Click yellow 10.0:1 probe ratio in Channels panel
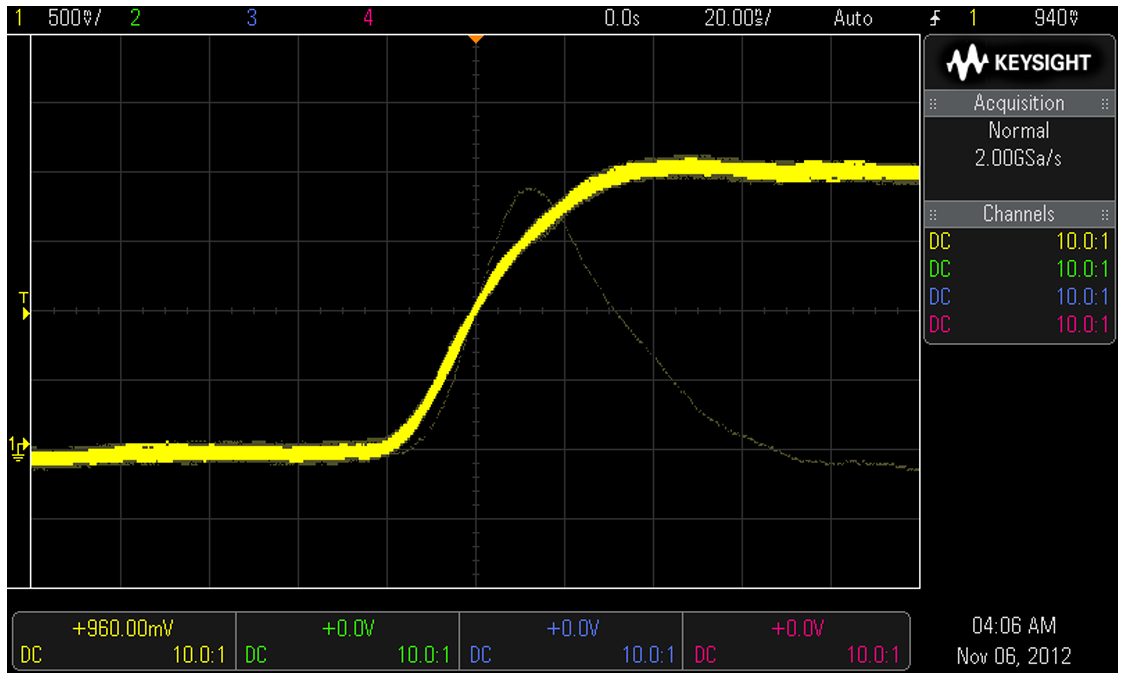Viewport: 1125px width, 680px height. coord(1083,242)
